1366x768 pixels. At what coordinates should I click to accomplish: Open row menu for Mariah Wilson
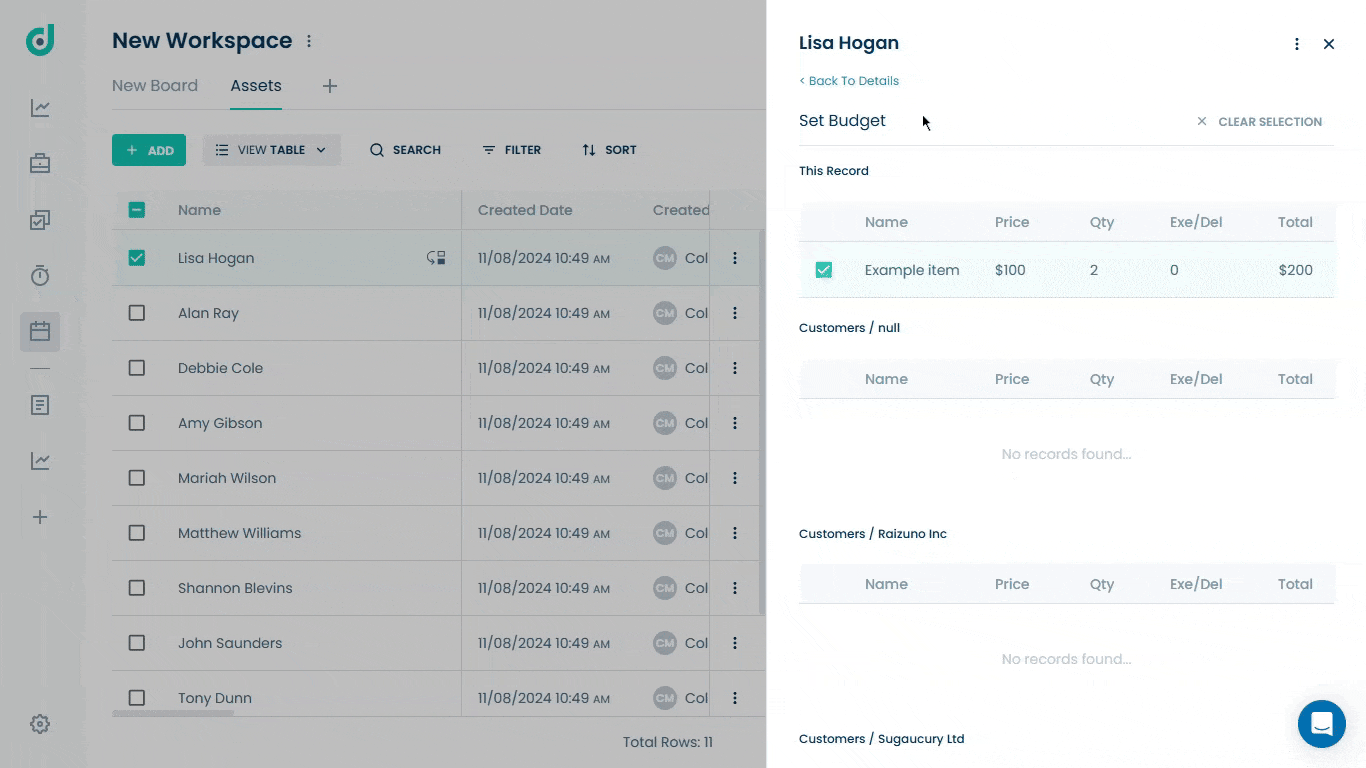tap(735, 478)
